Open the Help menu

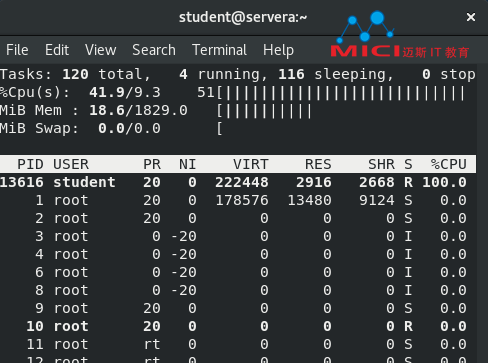278,50
